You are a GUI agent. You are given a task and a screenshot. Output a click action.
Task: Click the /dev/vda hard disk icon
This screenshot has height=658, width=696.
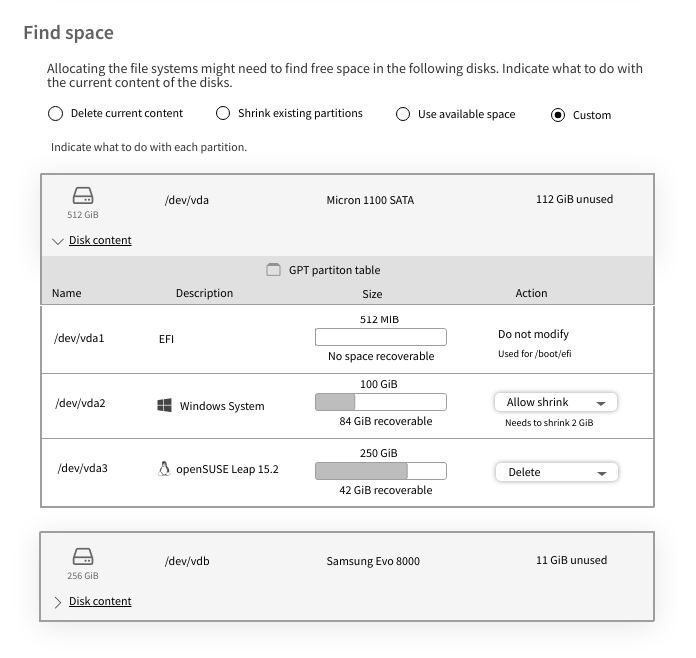[83, 196]
